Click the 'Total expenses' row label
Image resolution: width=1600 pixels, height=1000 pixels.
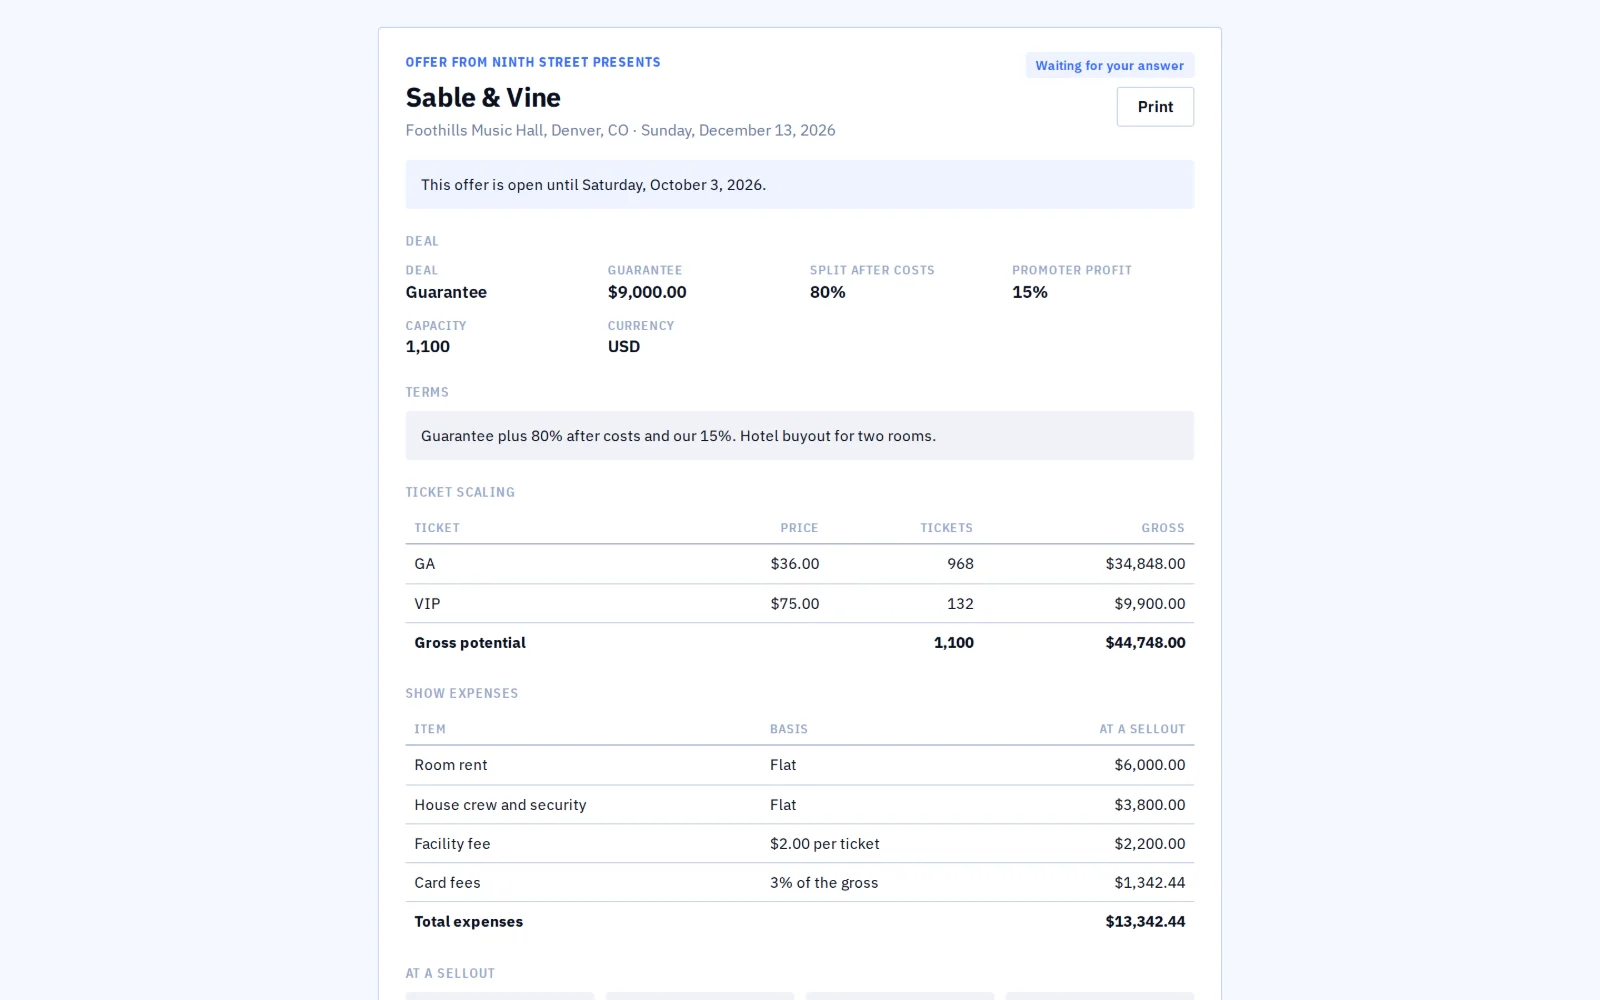pos(468,922)
